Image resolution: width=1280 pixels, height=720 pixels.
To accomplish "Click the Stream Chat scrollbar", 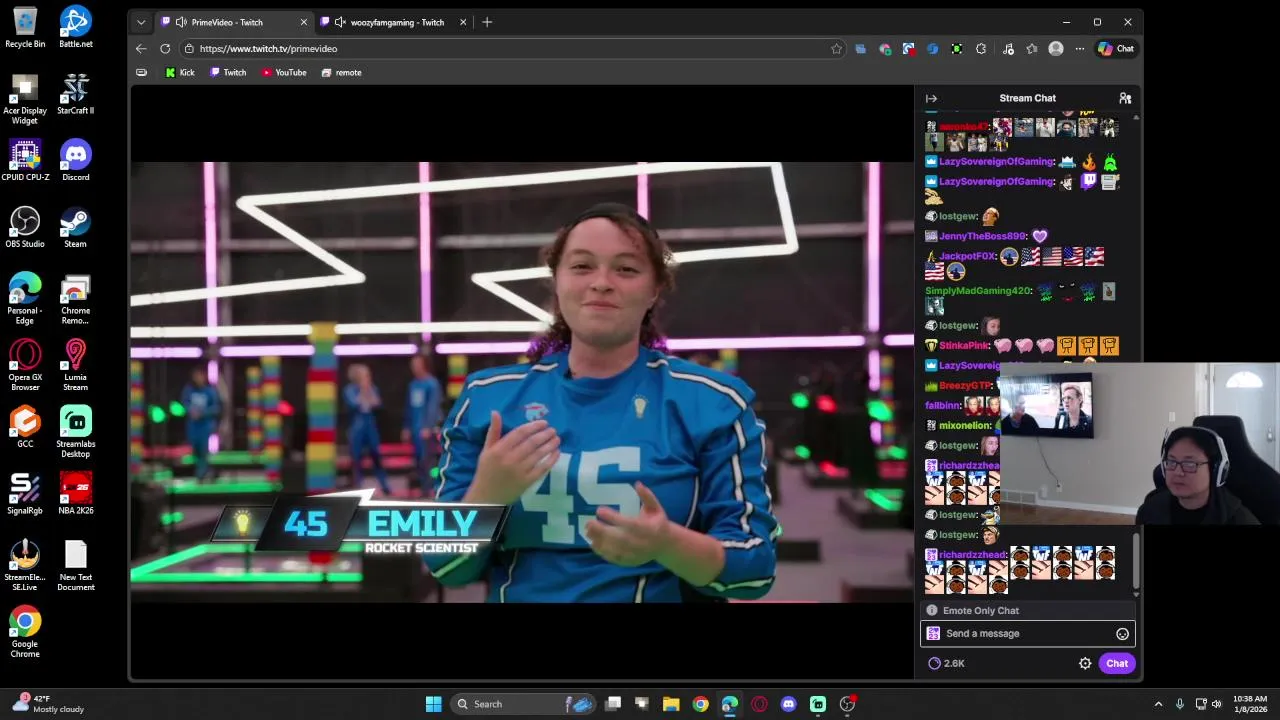I will (1136, 560).
